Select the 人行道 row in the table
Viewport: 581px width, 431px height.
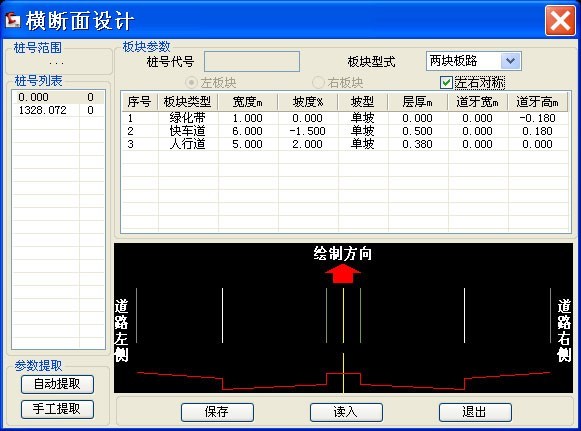pyautogui.click(x=345, y=144)
